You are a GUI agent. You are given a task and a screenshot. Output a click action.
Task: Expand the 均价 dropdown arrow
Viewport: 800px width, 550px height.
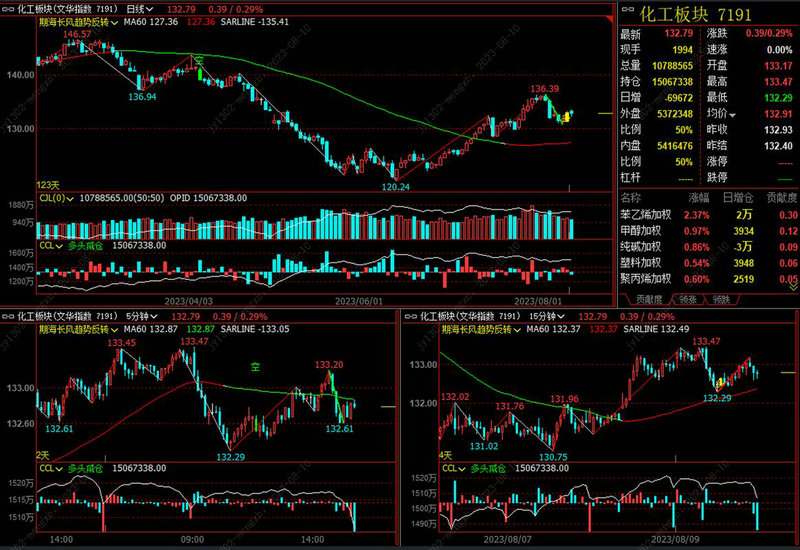pos(731,115)
